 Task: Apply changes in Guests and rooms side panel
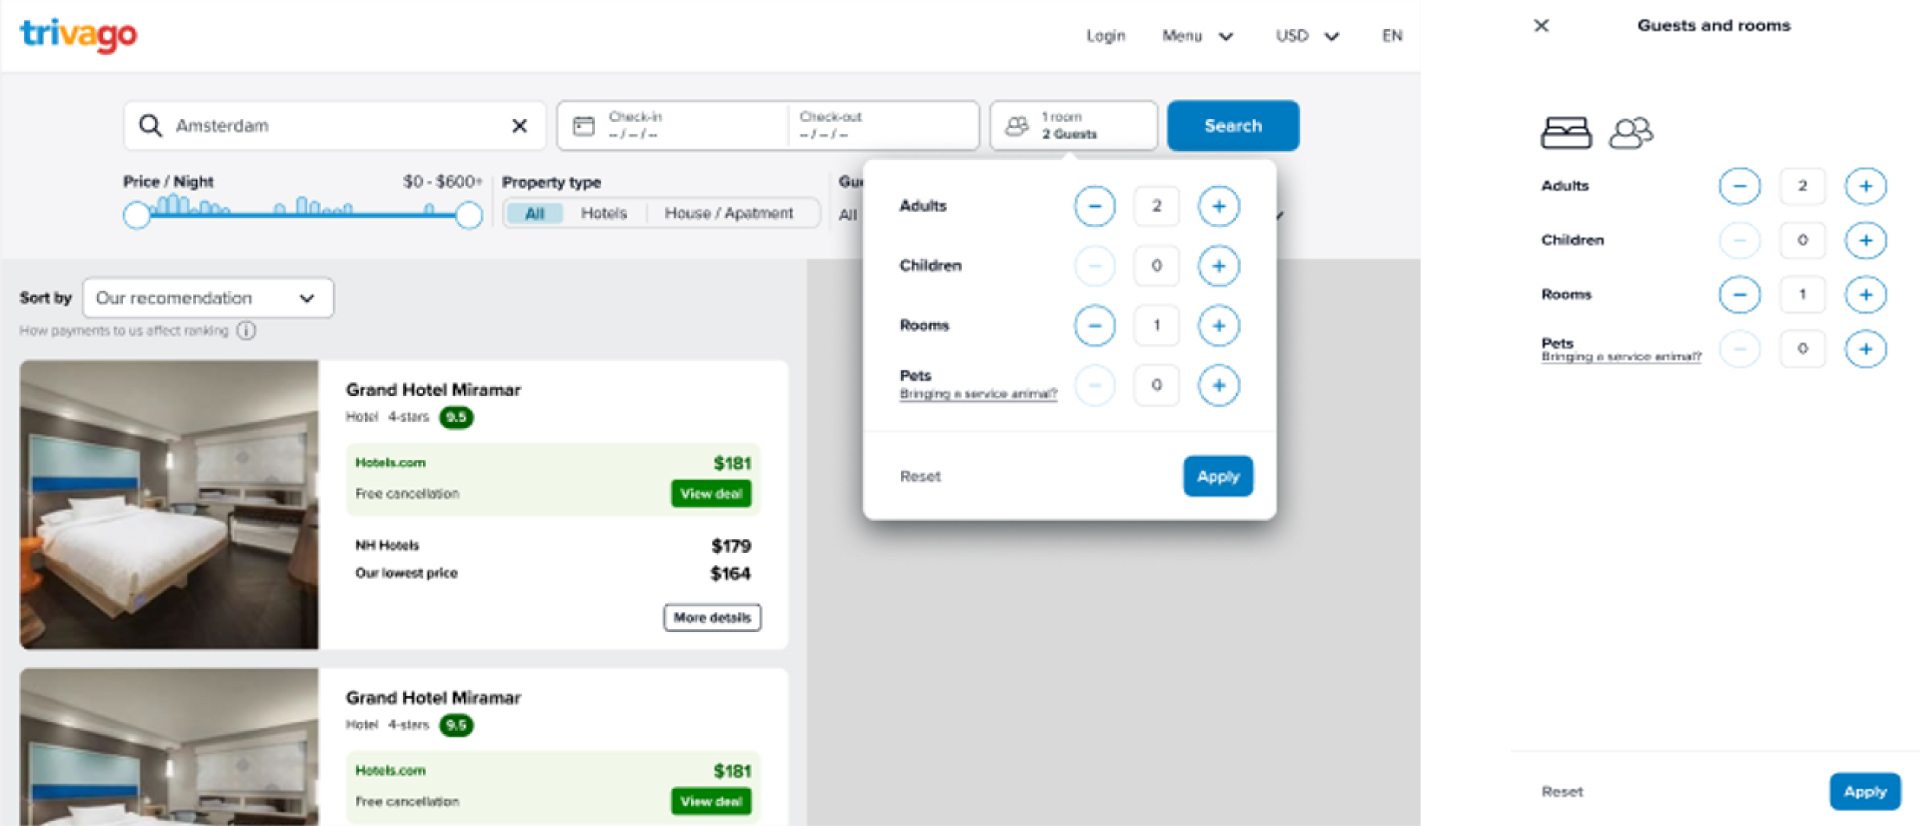[1865, 791]
